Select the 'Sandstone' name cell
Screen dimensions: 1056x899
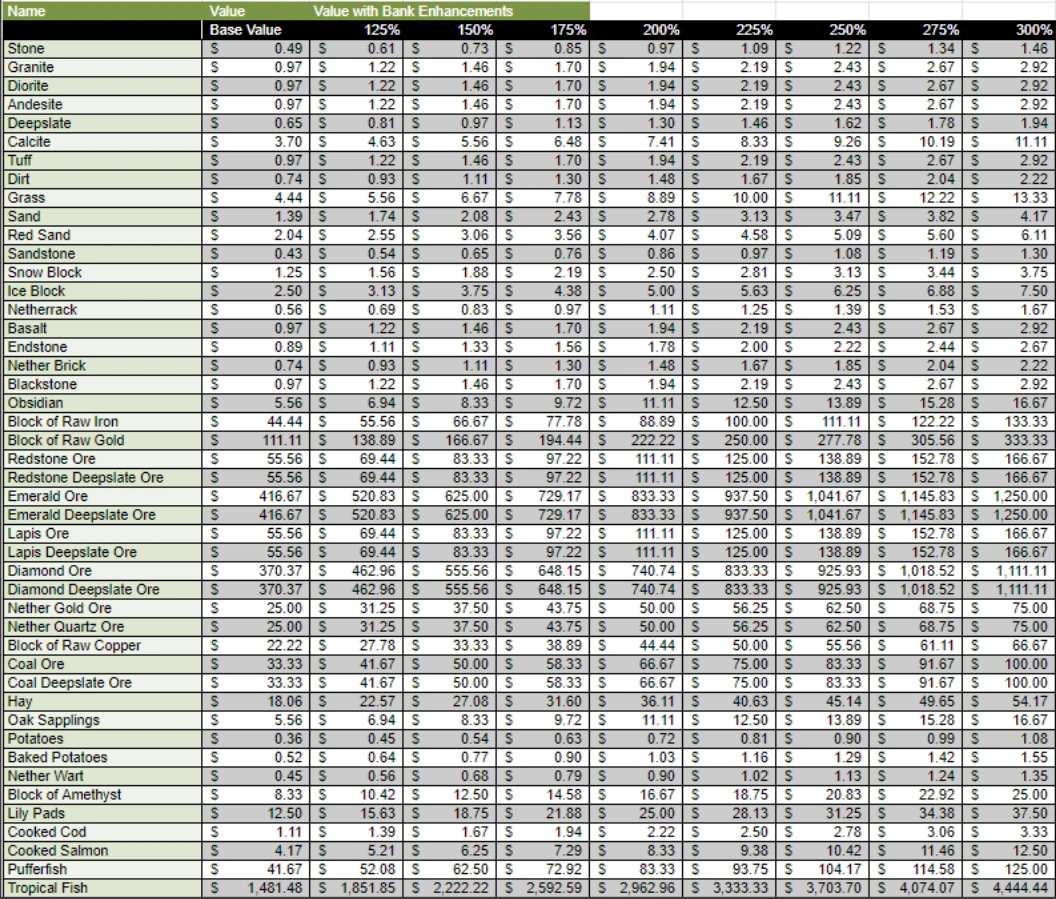102,254
